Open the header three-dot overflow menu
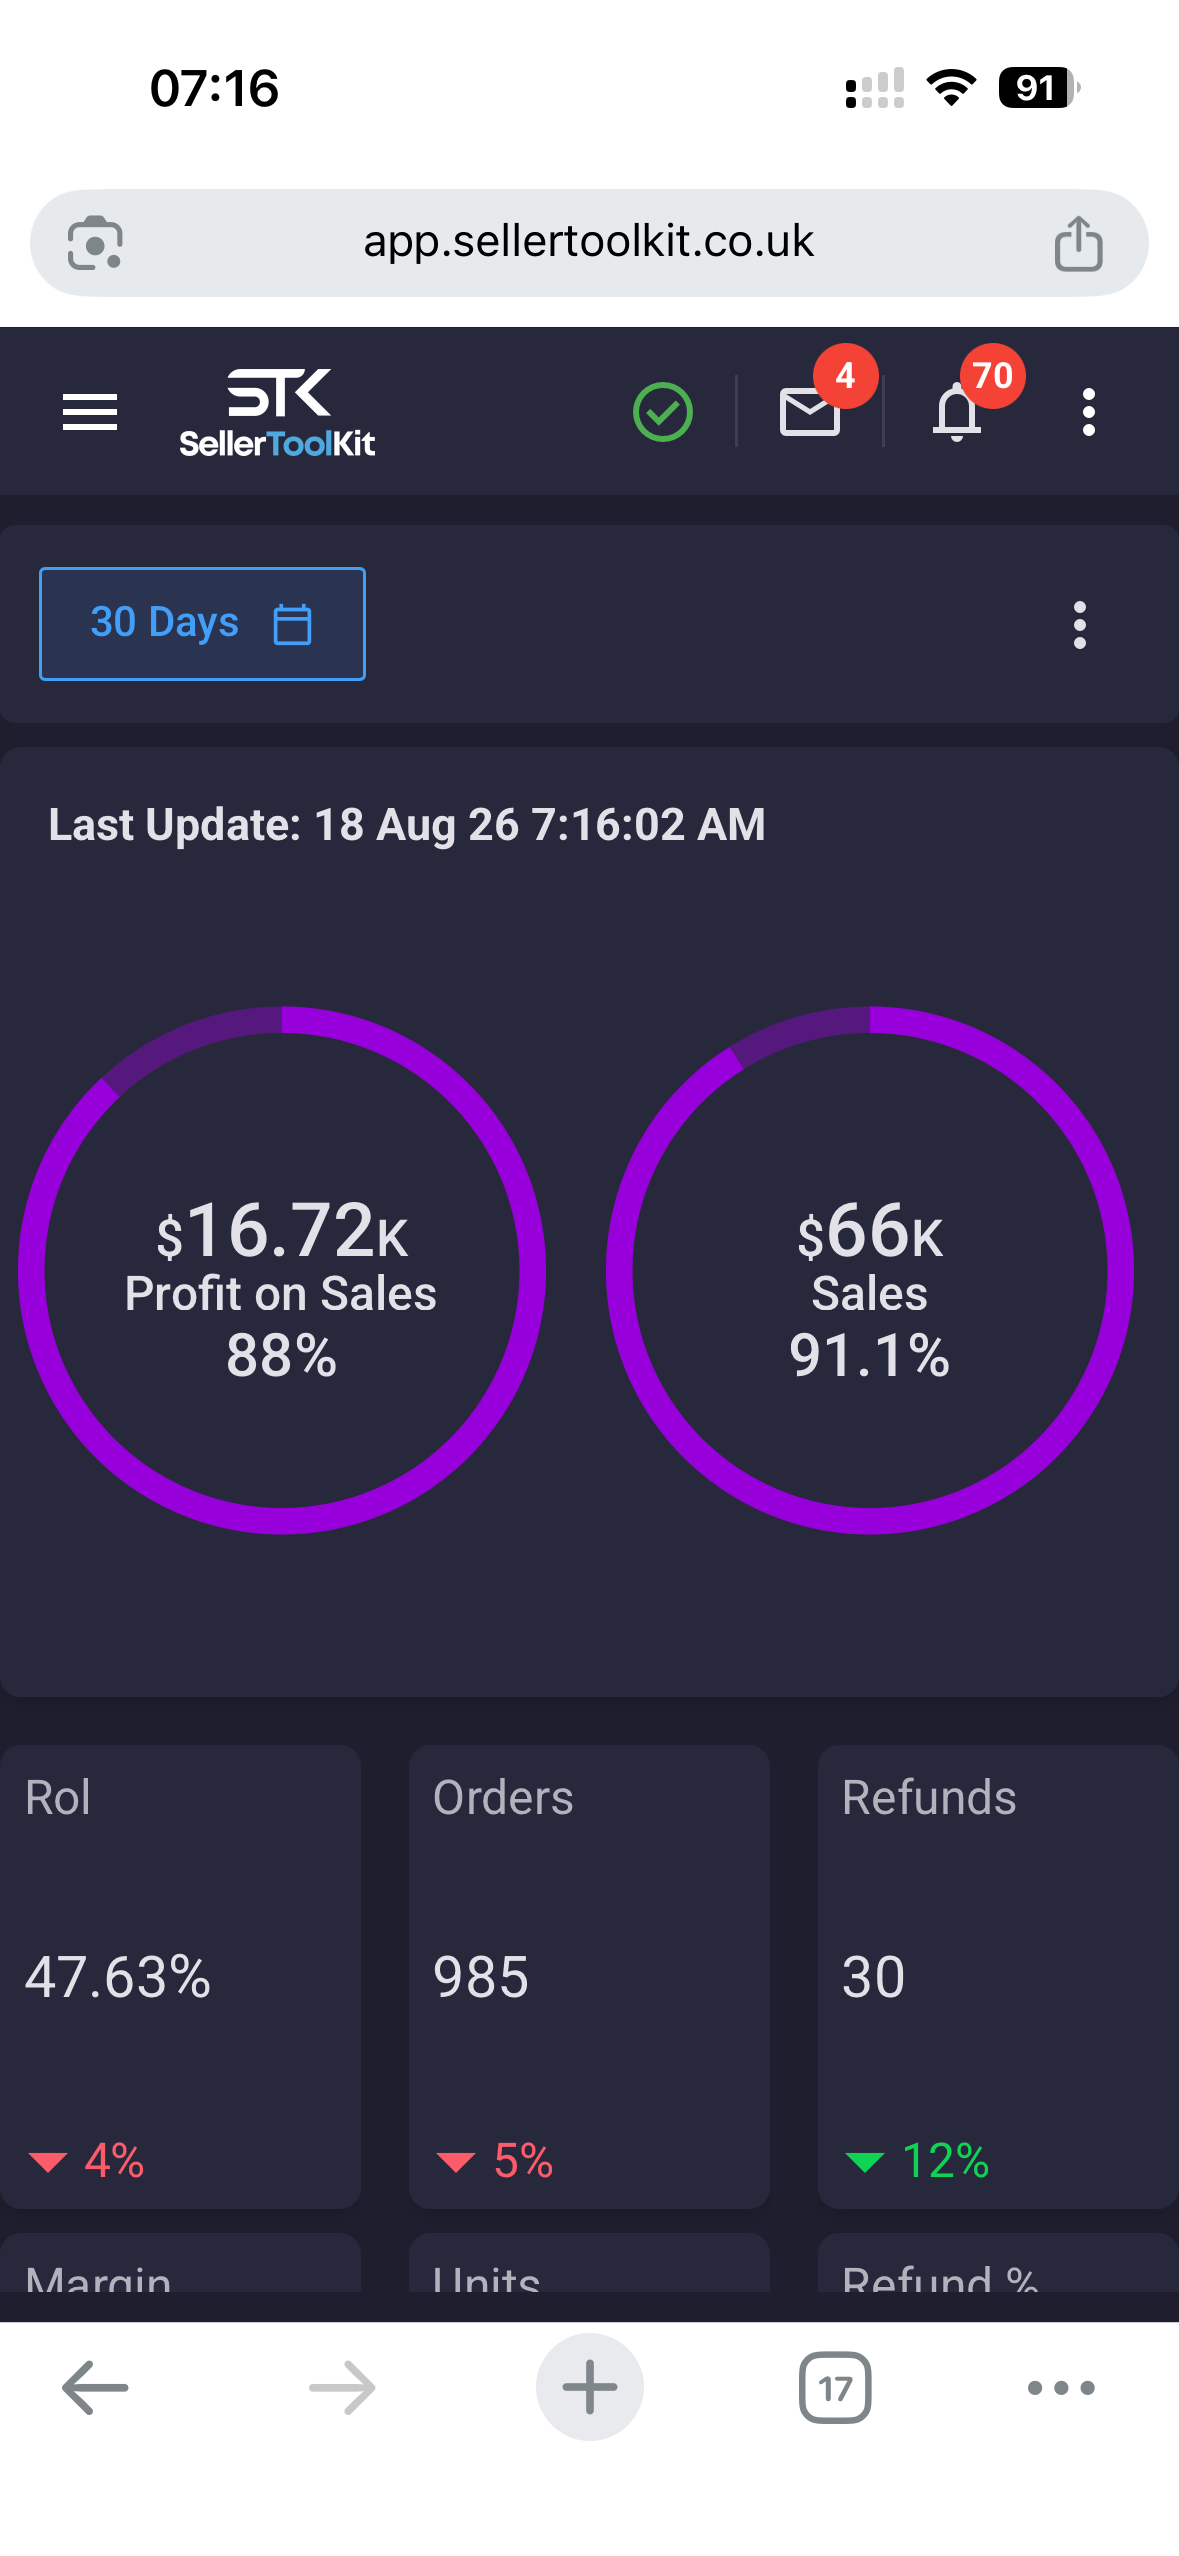 (x=1089, y=412)
